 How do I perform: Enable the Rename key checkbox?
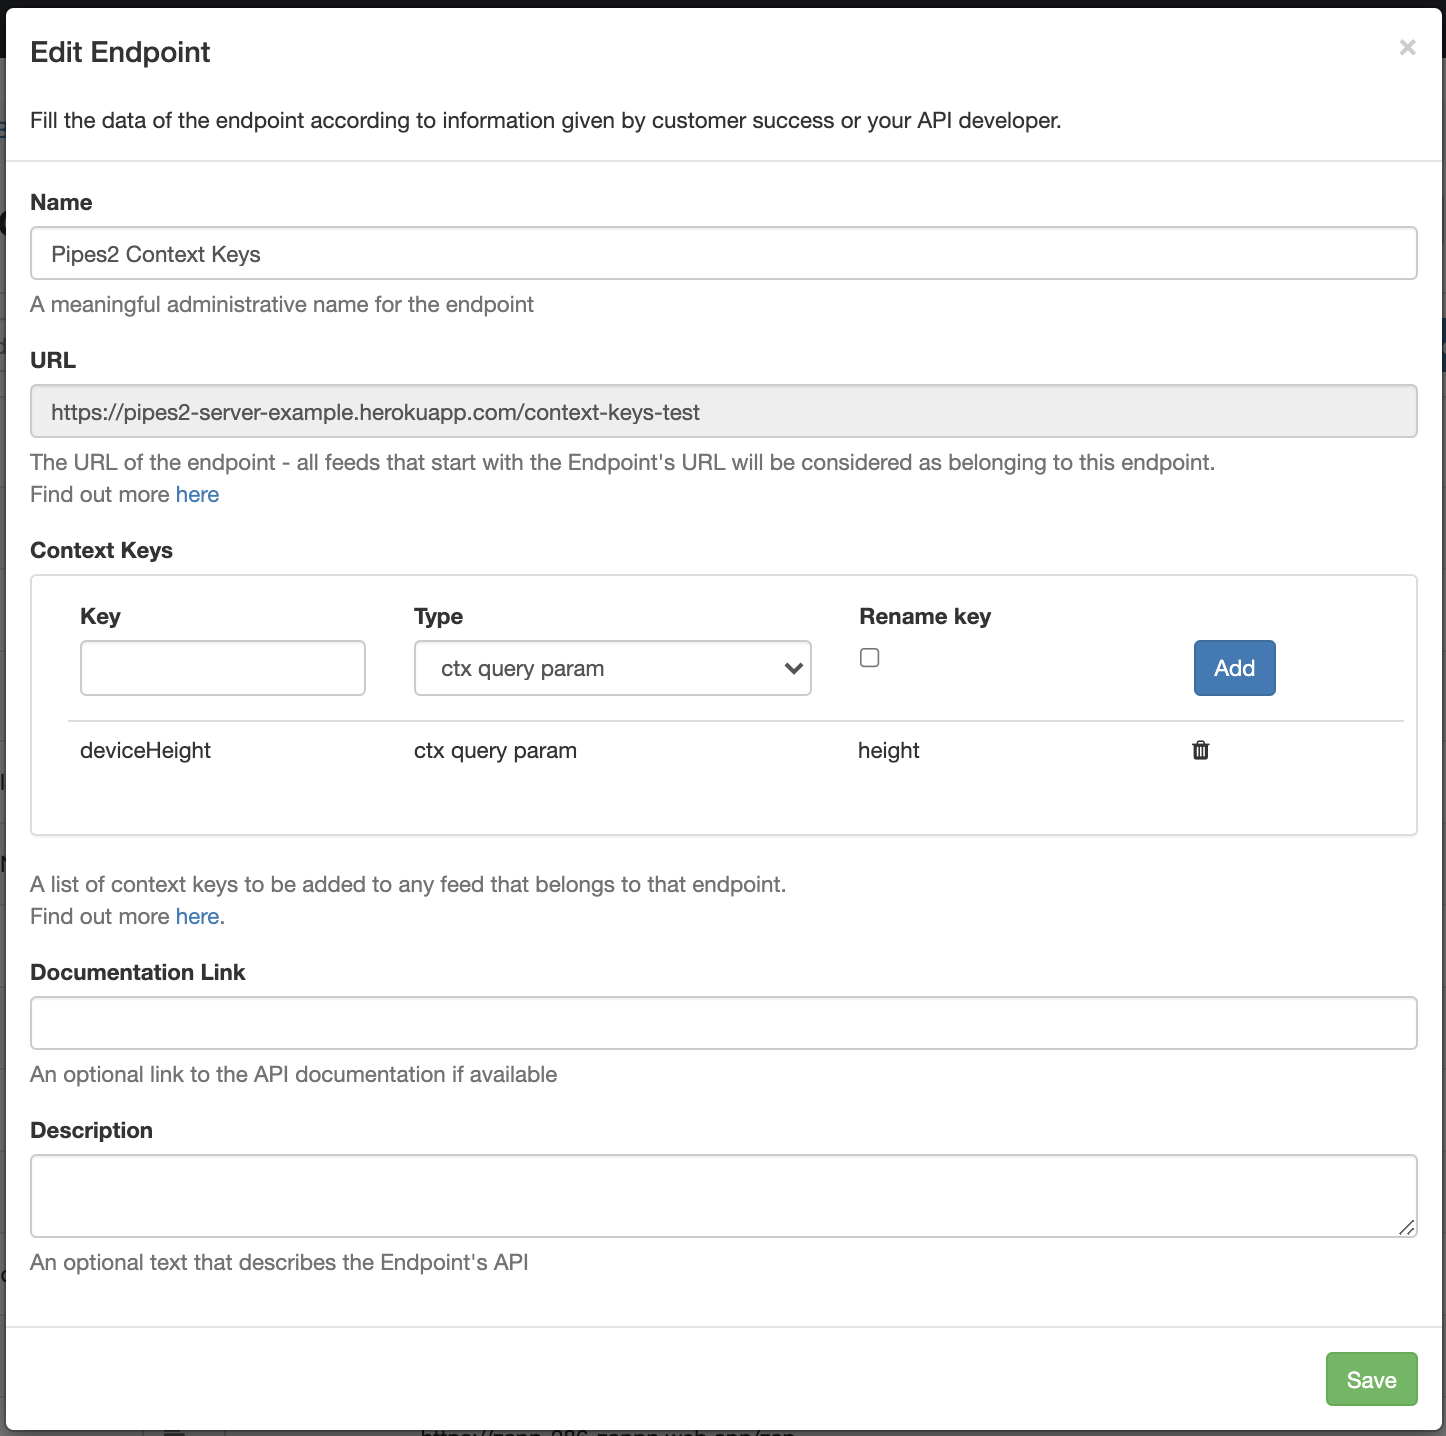pyautogui.click(x=870, y=657)
